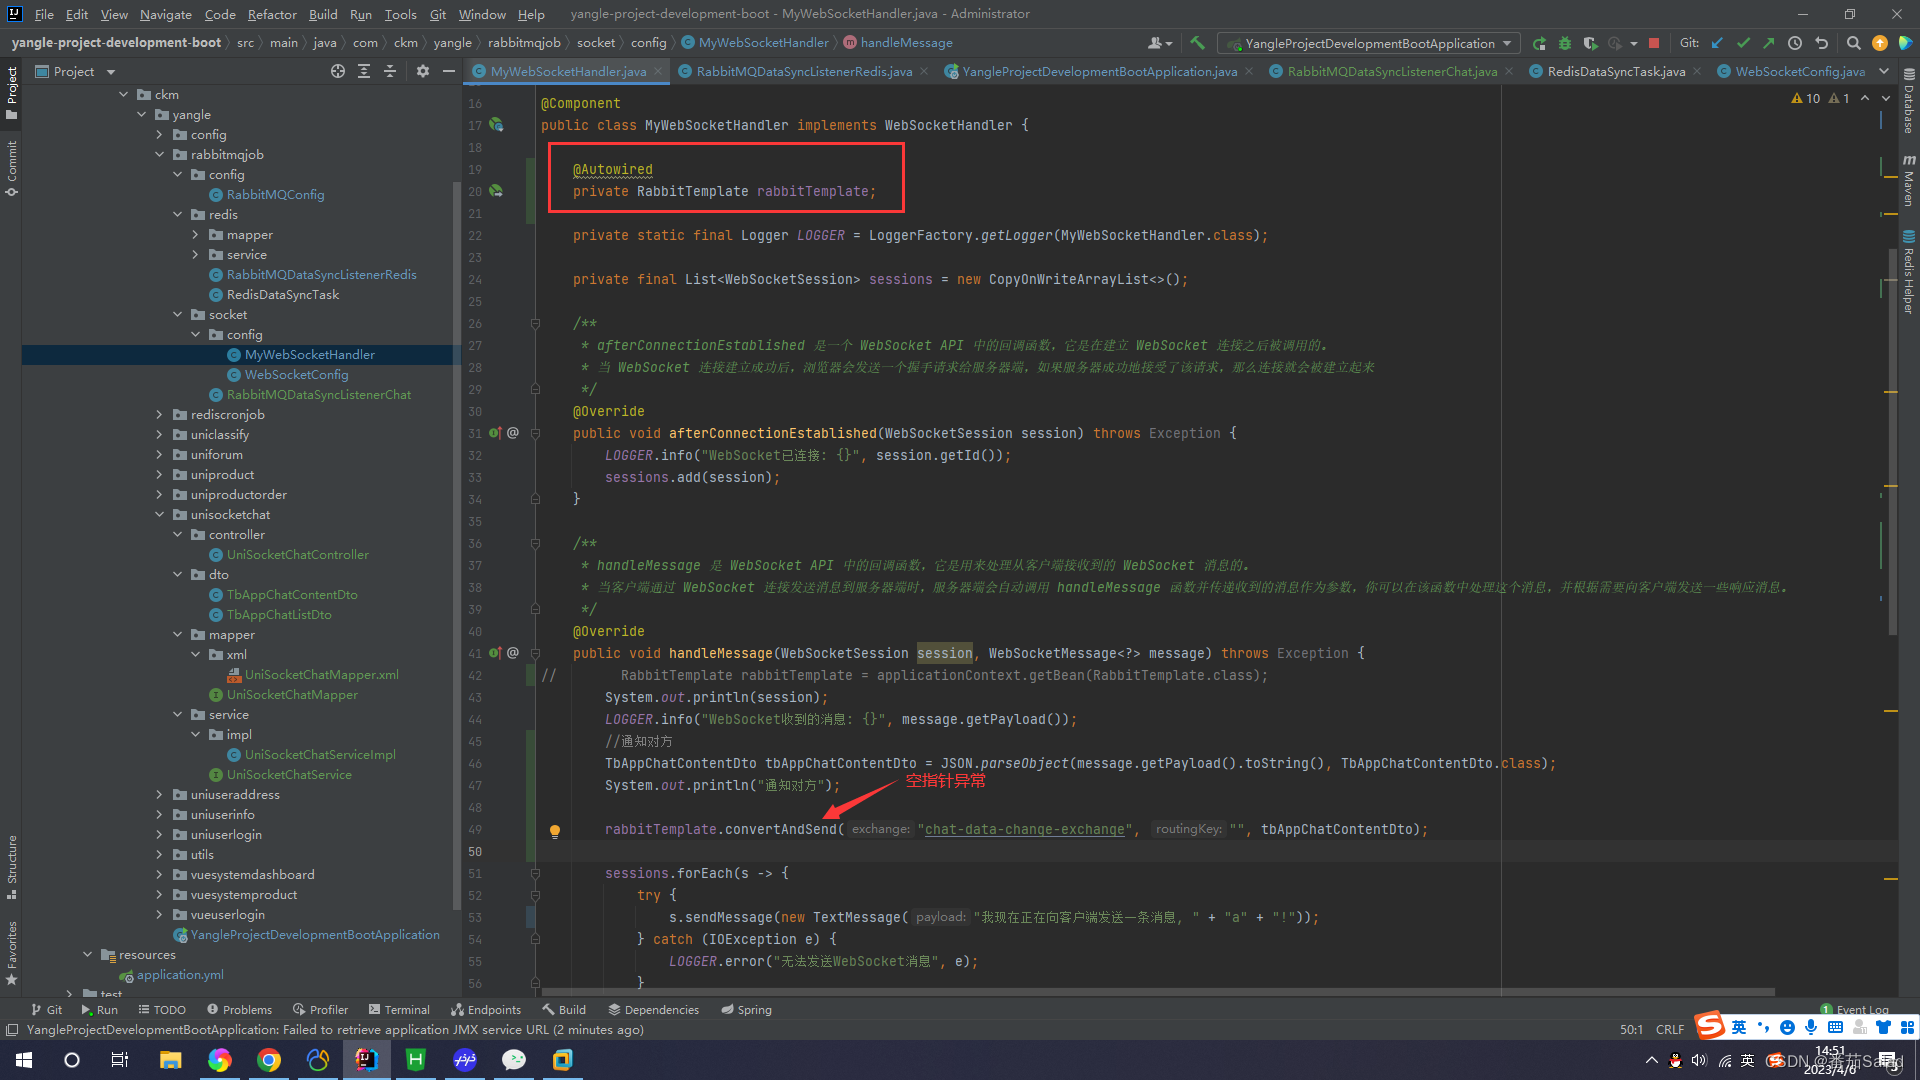Screen dimensions: 1920x1080
Task: Click Git commit checkmark icon
Action: [x=1743, y=43]
